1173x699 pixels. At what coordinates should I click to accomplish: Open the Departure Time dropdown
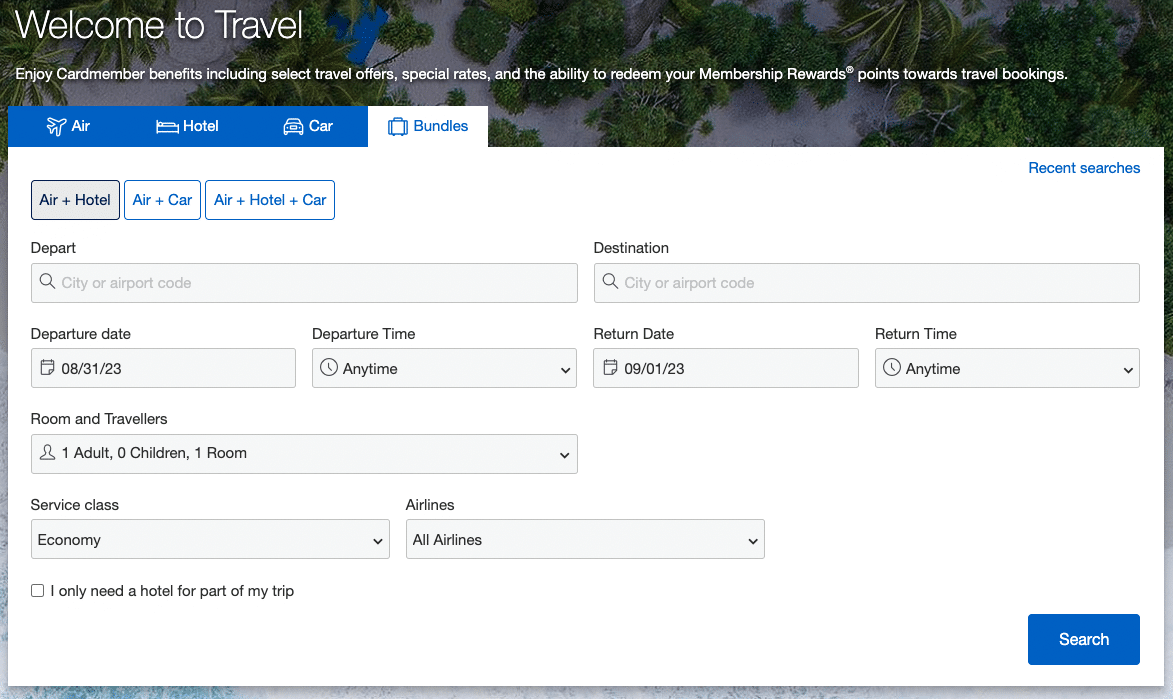pos(444,368)
